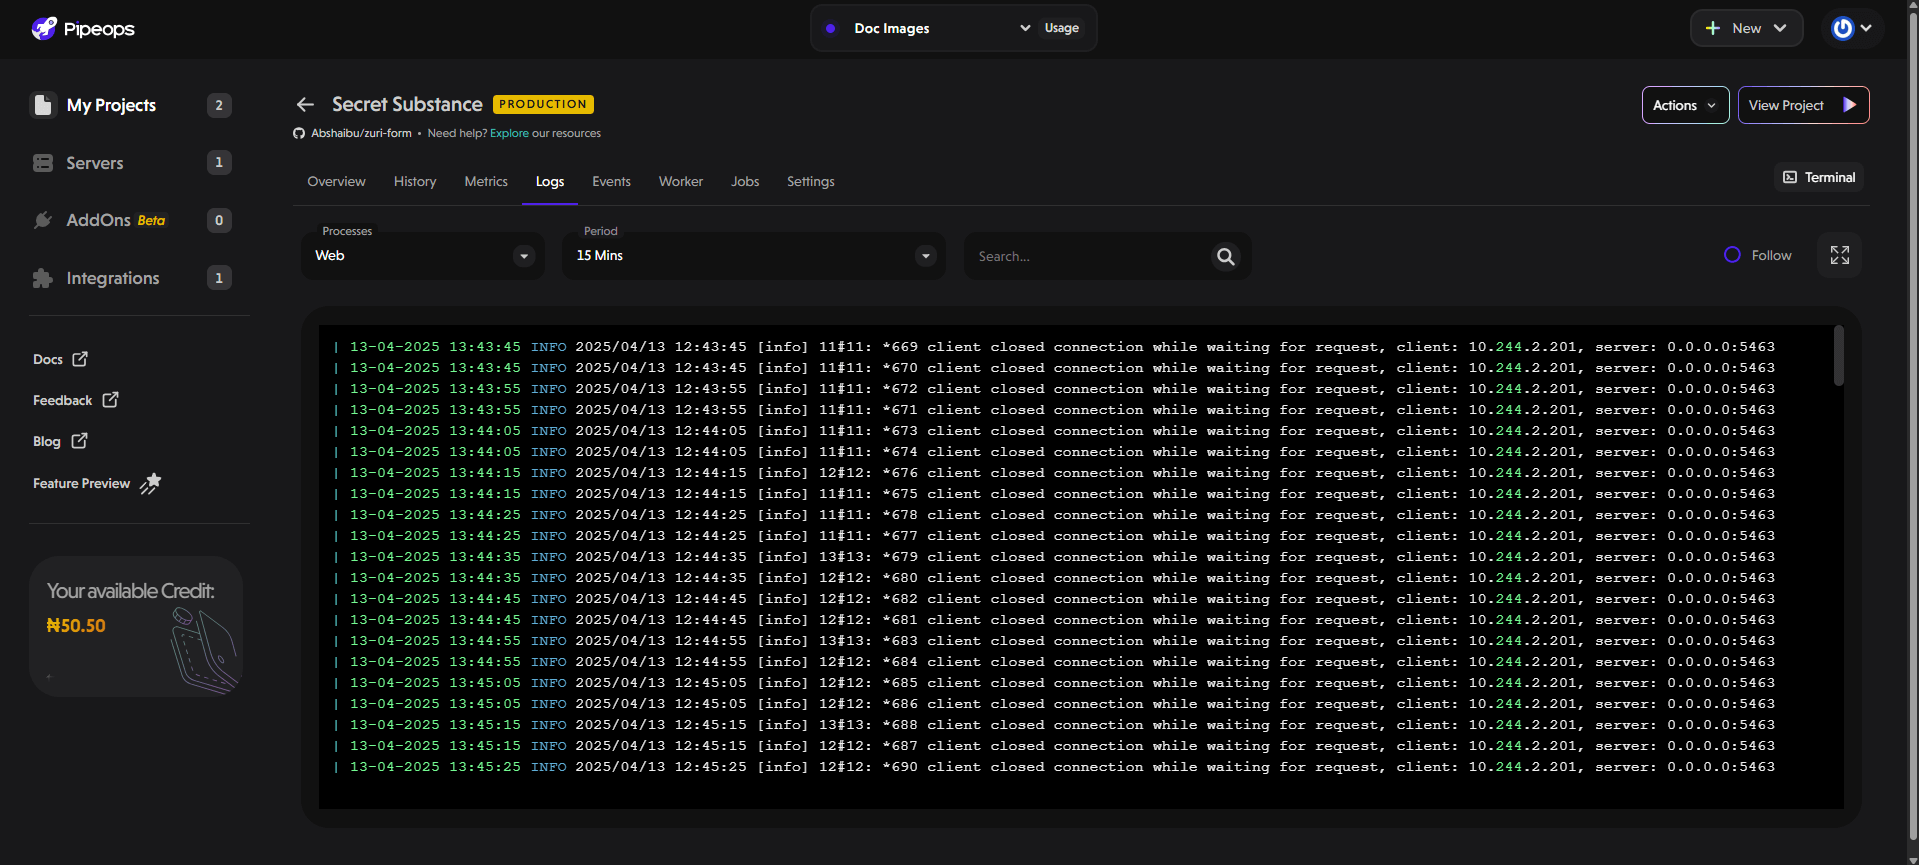Screen dimensions: 1919x865
Task: Open My Projects file icon
Action: tap(43, 105)
